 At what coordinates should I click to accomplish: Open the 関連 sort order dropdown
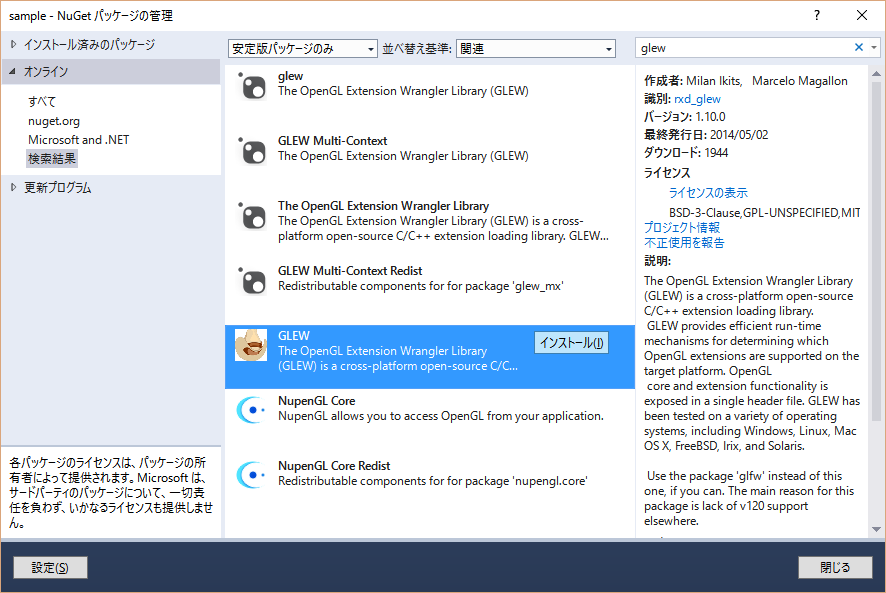pyautogui.click(x=536, y=49)
